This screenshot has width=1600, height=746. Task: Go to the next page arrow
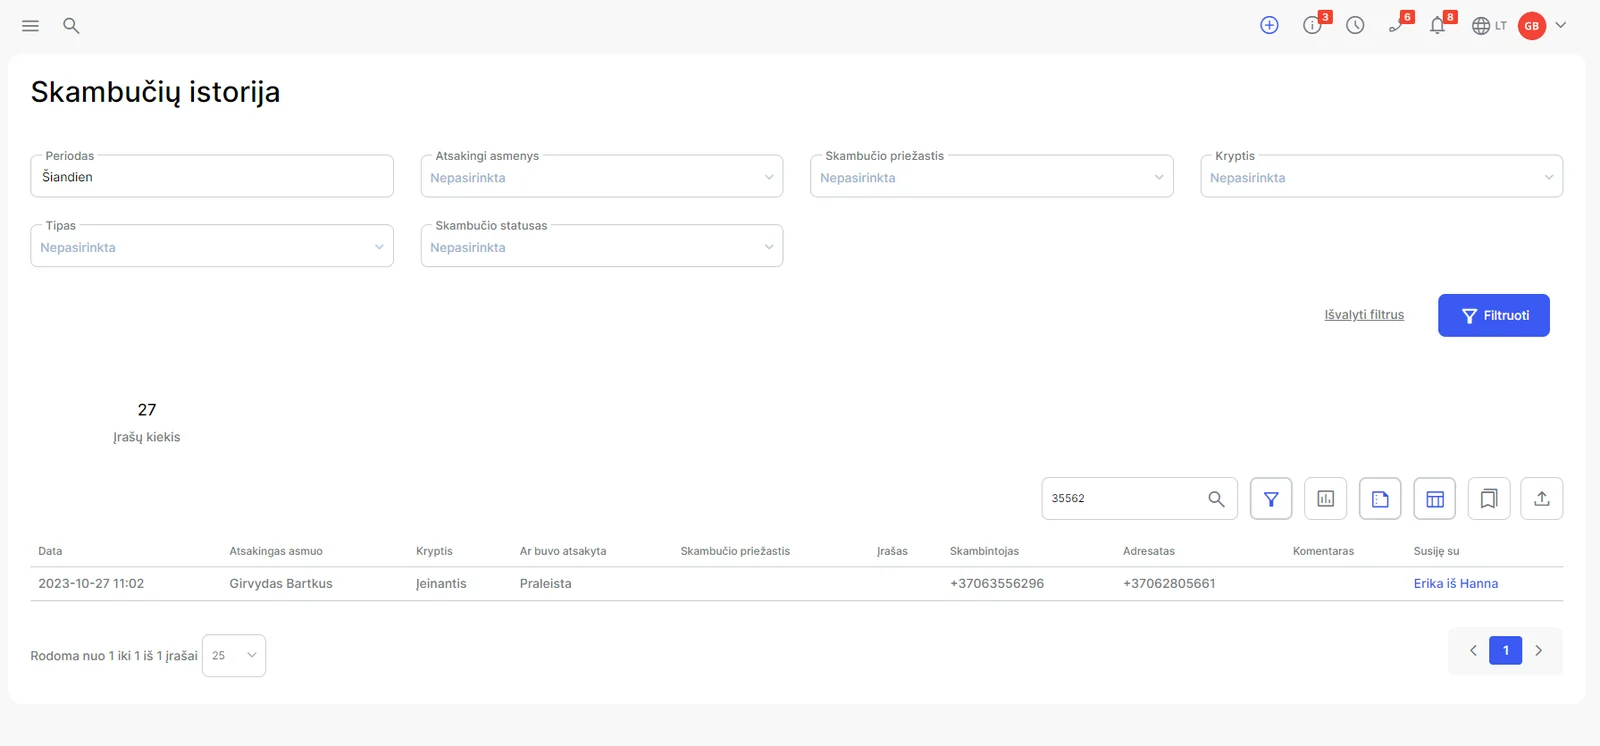pyautogui.click(x=1539, y=651)
